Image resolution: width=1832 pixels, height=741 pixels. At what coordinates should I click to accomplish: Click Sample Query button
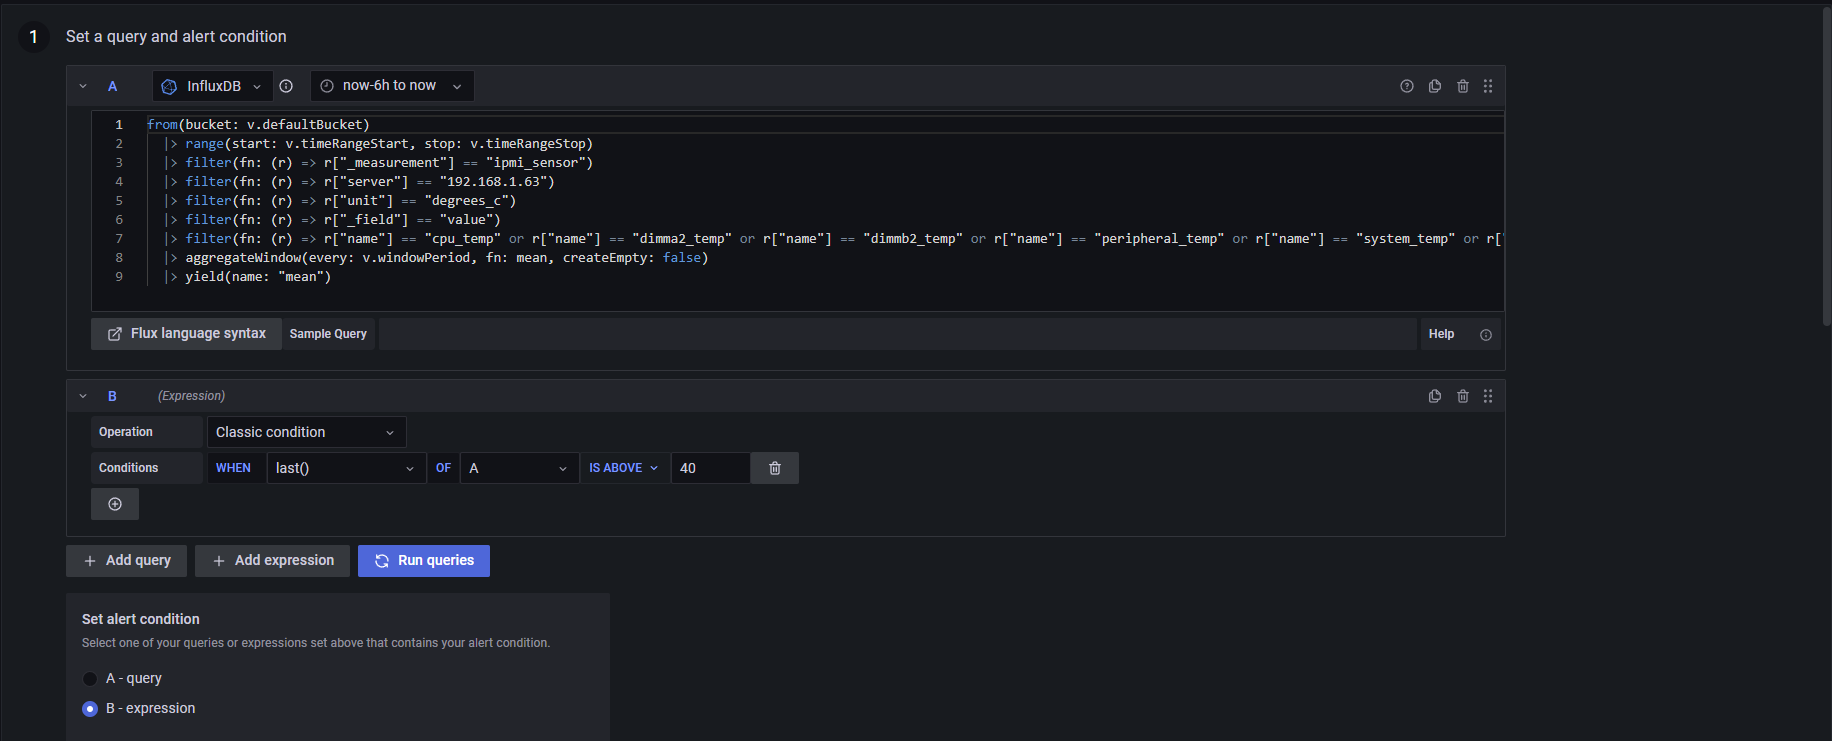(328, 334)
